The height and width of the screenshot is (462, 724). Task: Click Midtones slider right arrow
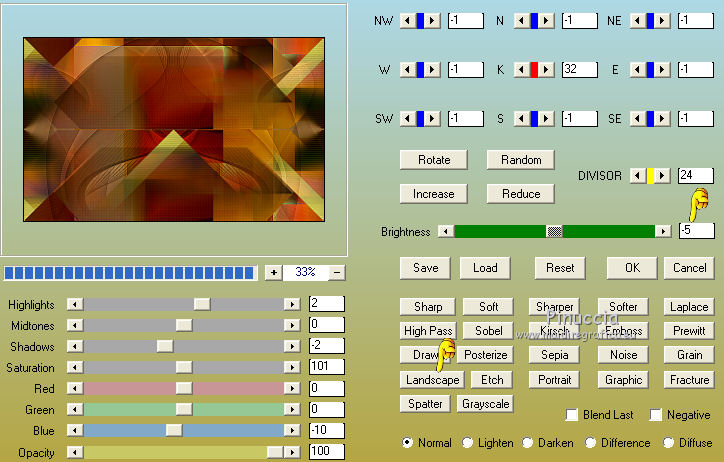[x=292, y=325]
